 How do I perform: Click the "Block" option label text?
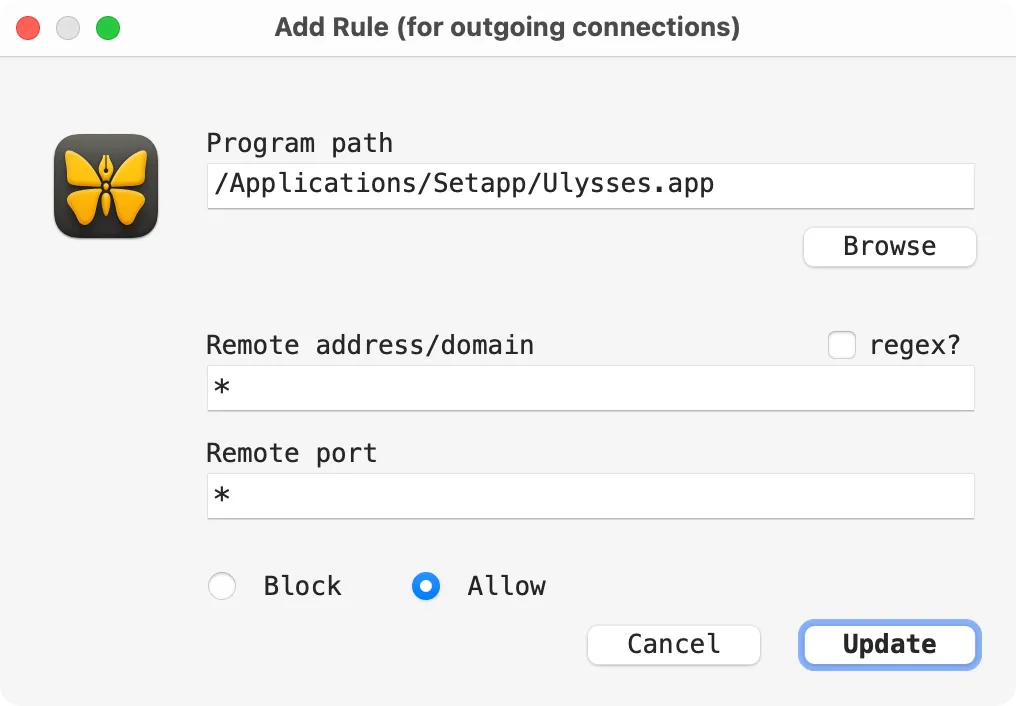click(x=302, y=586)
